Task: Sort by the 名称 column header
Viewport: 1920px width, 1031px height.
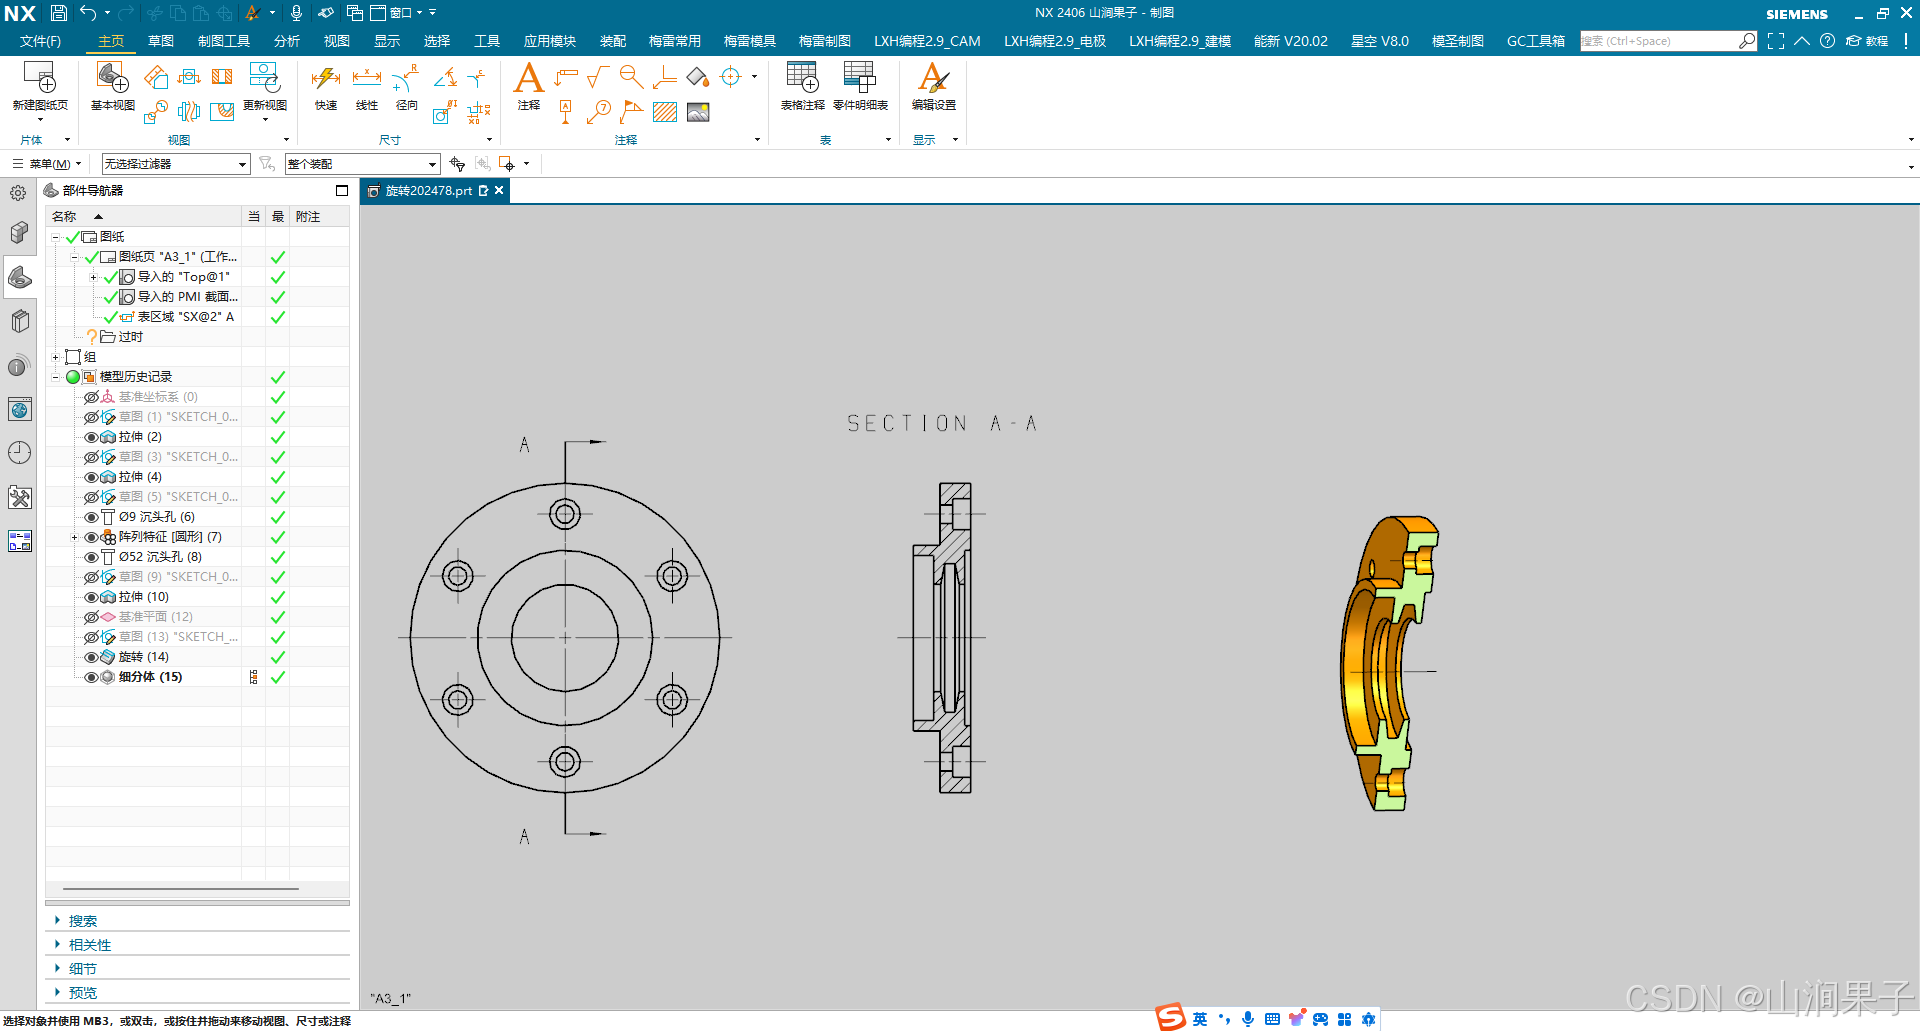Action: point(143,217)
